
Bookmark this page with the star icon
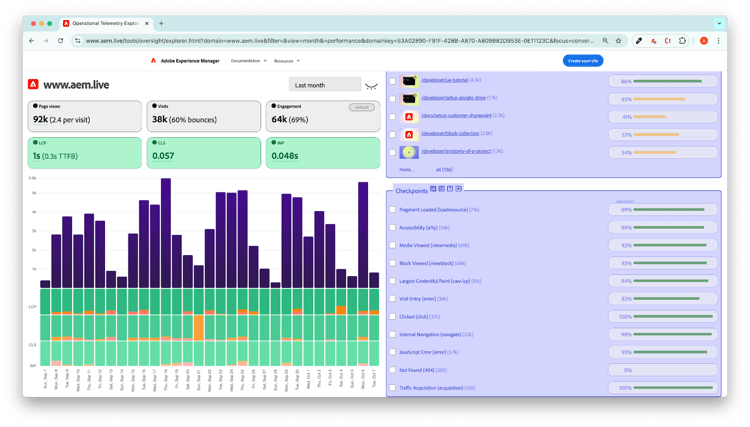pos(618,41)
